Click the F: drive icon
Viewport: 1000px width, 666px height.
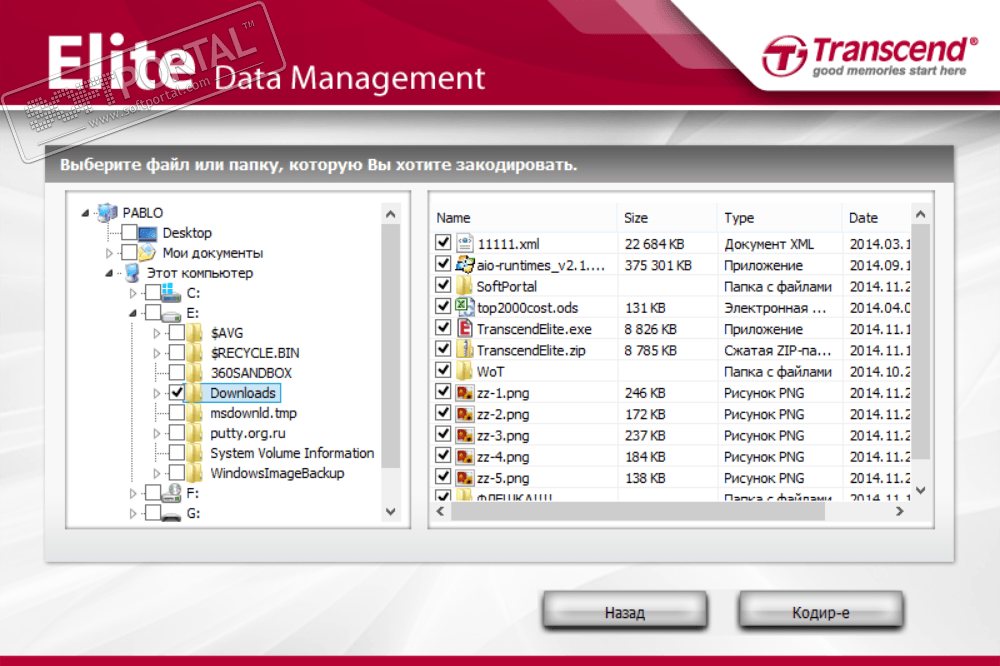(171, 493)
